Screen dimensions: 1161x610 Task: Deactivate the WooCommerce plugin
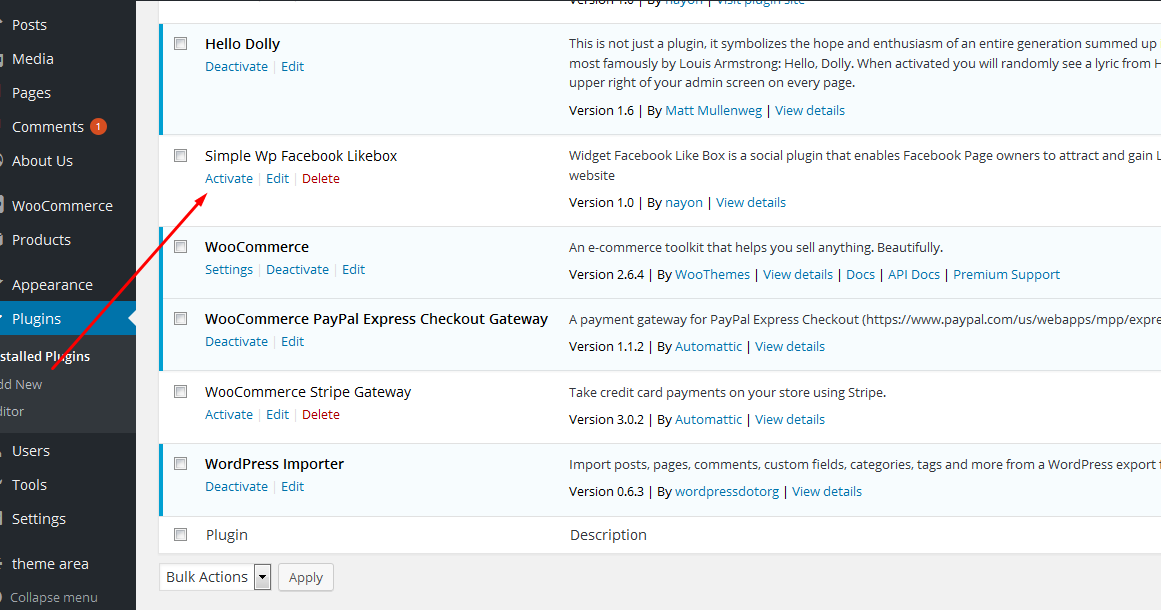[298, 269]
